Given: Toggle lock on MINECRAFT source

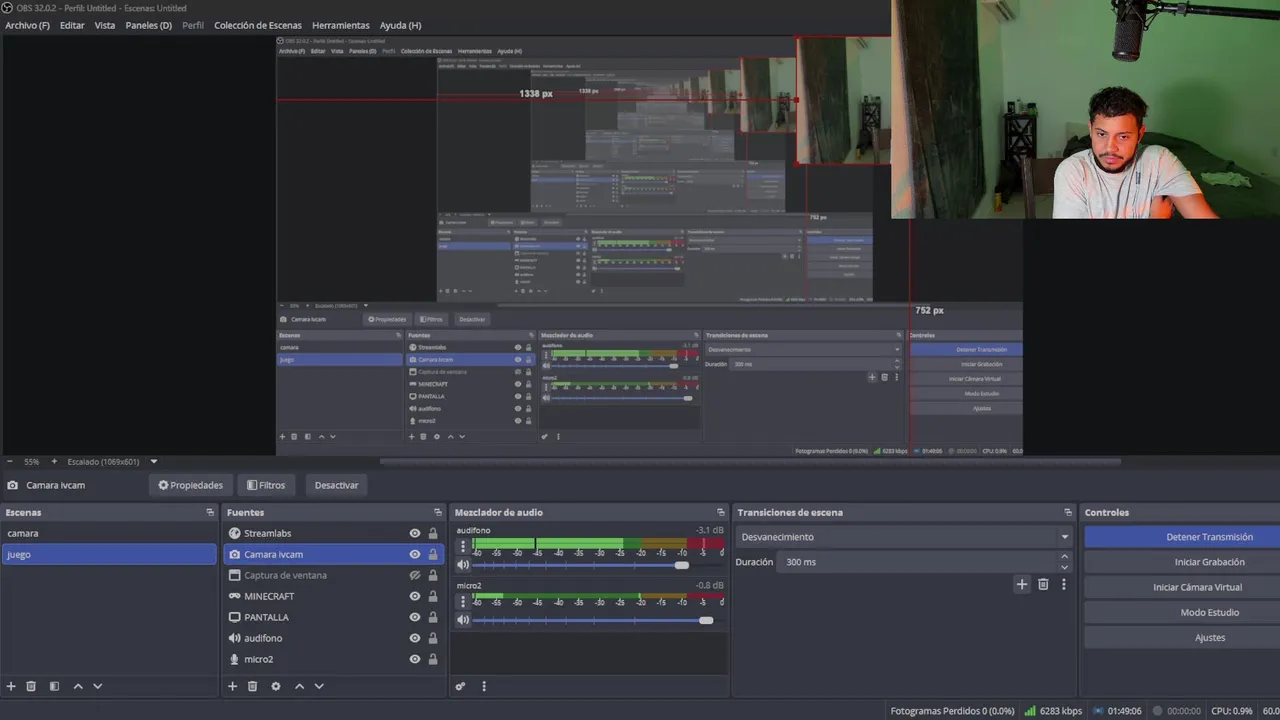Looking at the screenshot, I should tap(433, 596).
